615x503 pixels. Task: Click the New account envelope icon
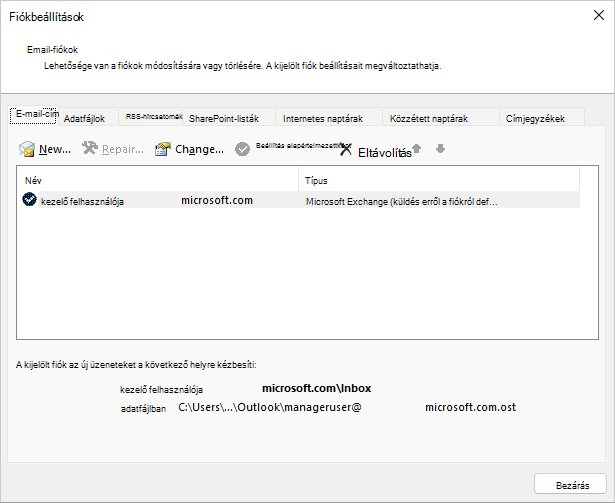(x=27, y=149)
